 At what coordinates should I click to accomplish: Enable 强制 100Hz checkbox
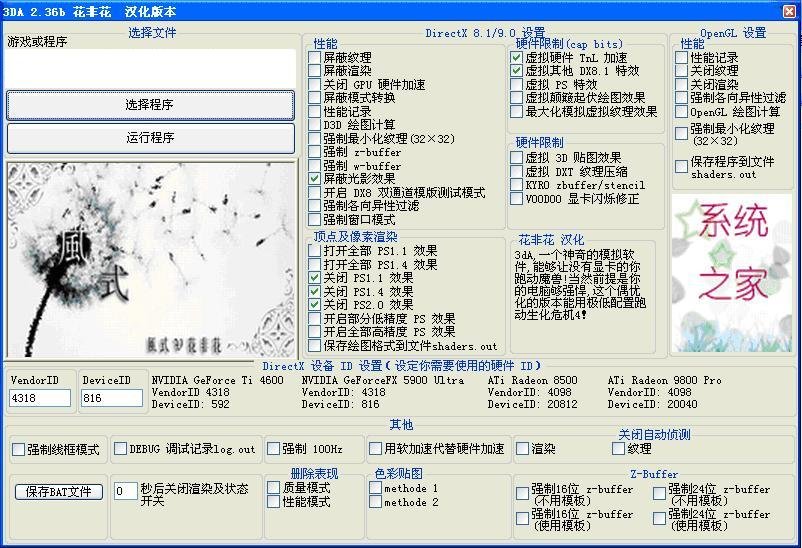[x=274, y=449]
